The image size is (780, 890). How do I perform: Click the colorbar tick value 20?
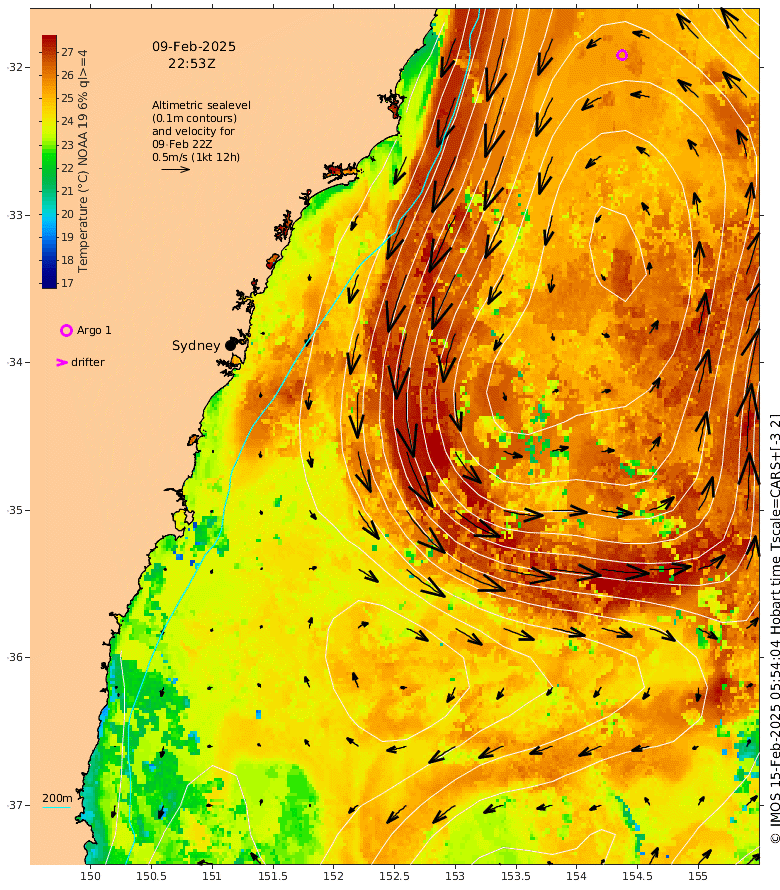coord(68,214)
